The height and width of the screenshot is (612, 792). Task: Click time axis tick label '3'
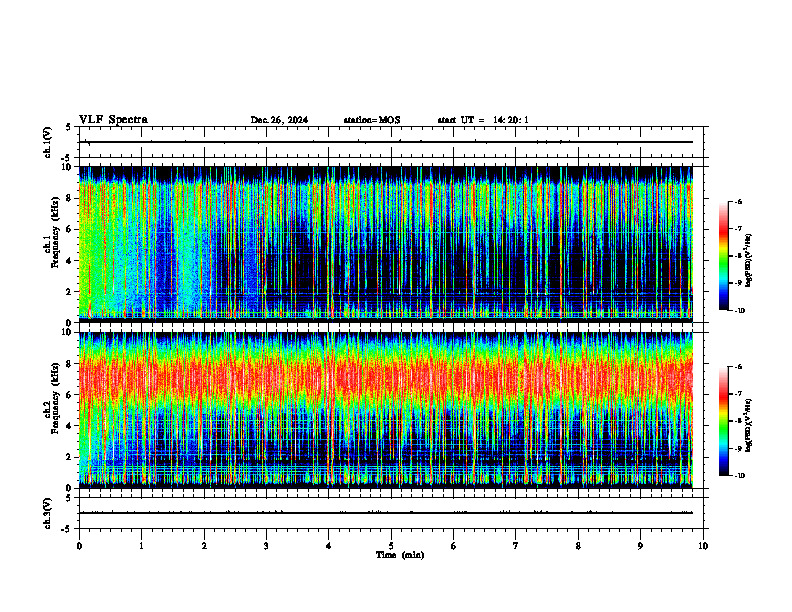(266, 546)
